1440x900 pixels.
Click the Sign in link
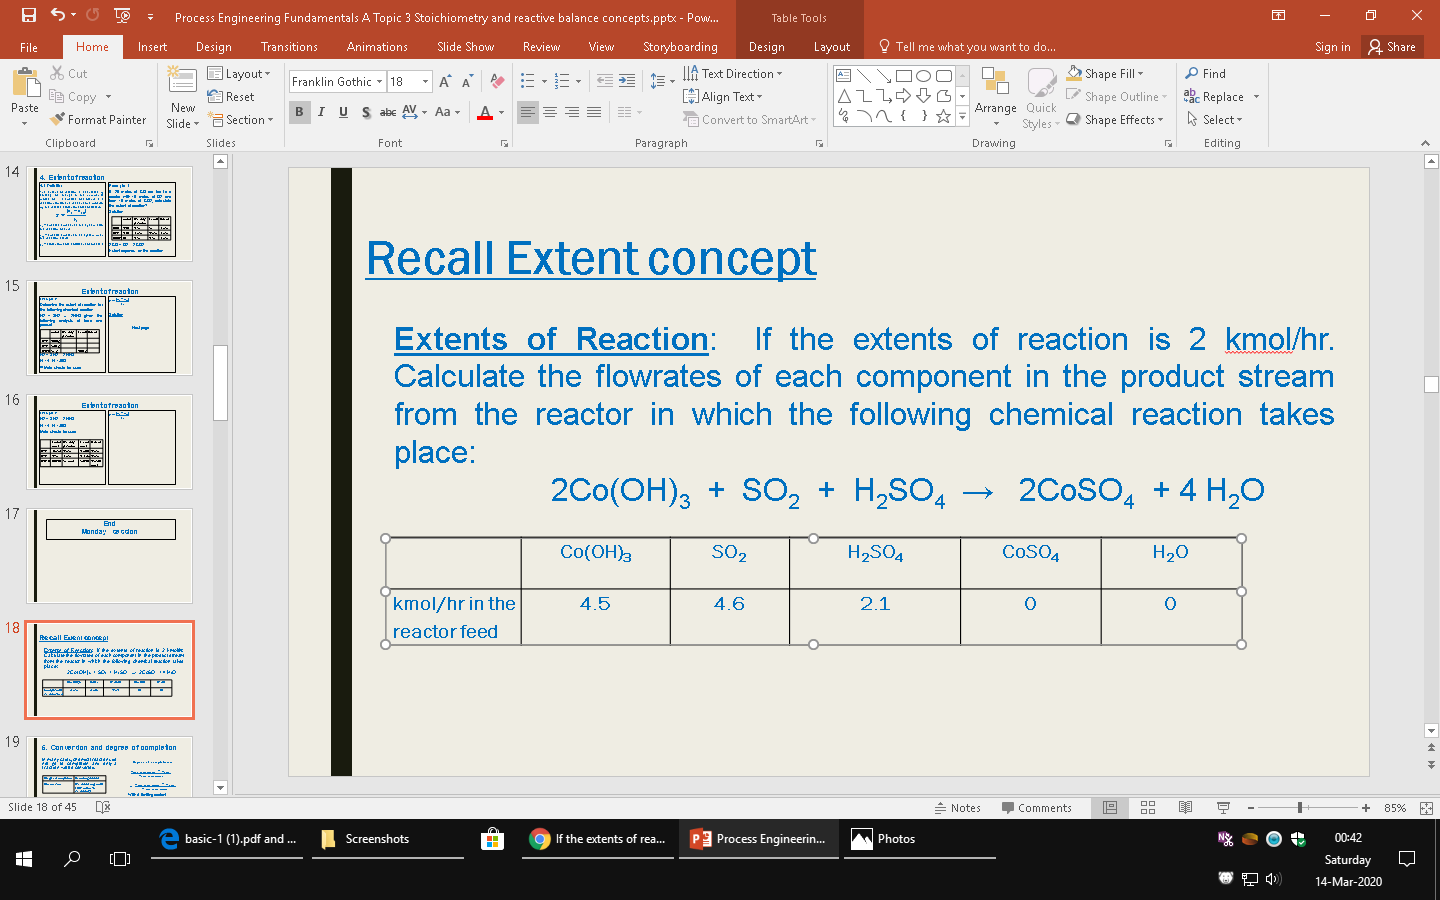point(1333,46)
